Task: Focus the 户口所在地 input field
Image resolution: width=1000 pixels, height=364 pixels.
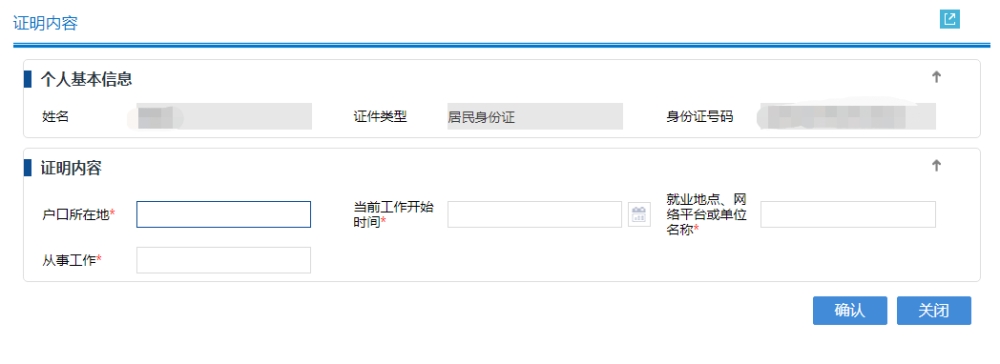Action: 223,214
